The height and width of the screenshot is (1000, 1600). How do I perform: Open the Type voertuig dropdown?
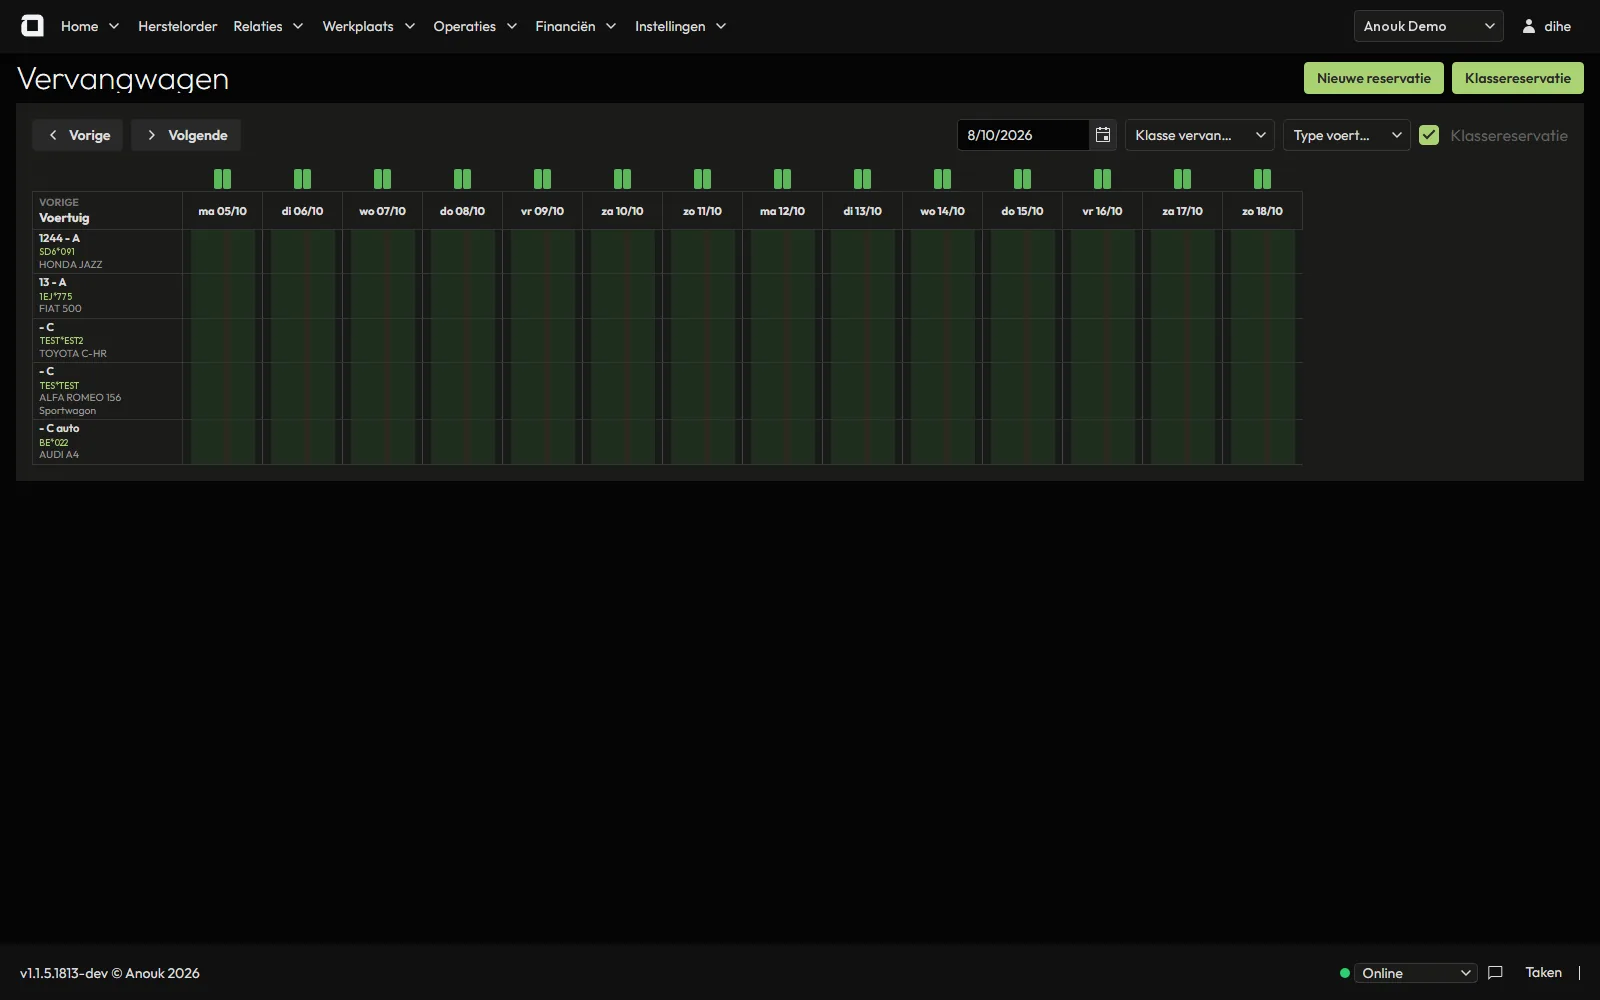tap(1346, 135)
